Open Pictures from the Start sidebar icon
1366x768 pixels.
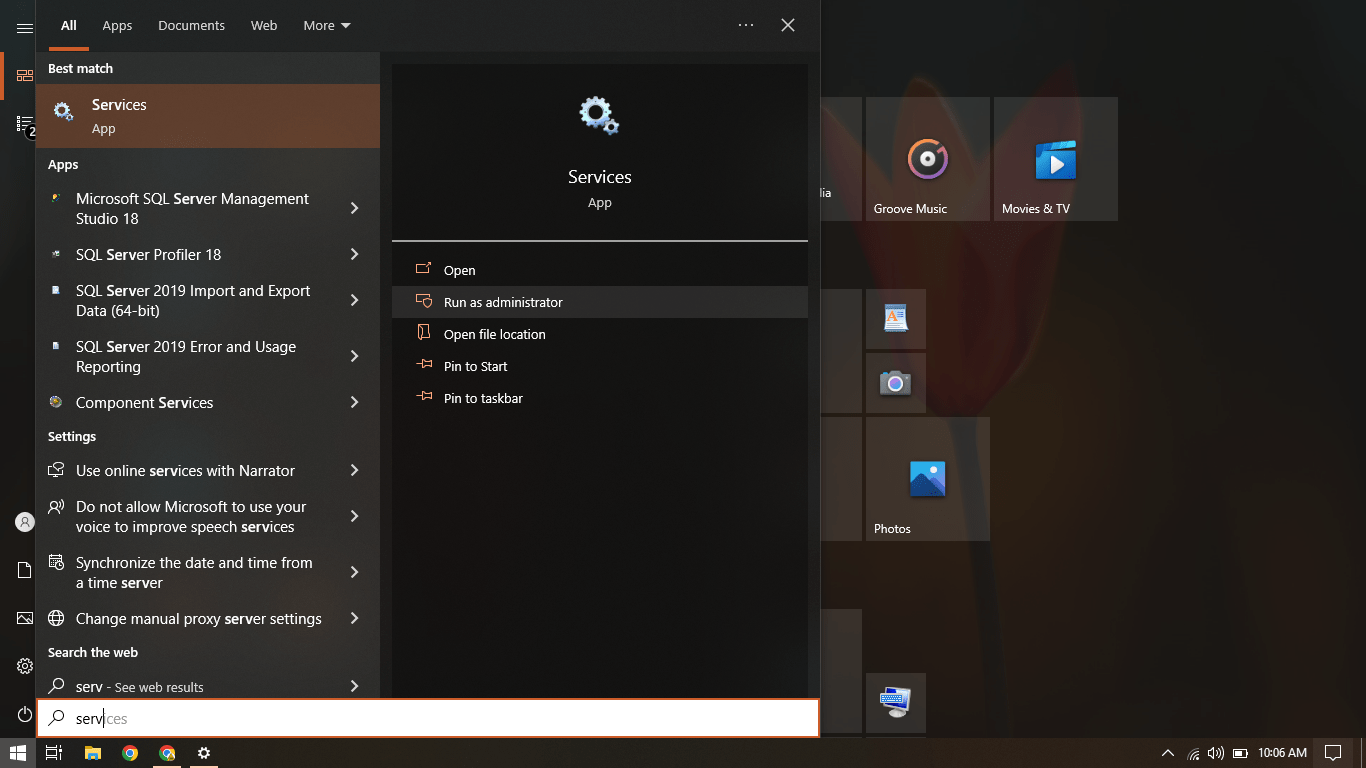tap(25, 618)
